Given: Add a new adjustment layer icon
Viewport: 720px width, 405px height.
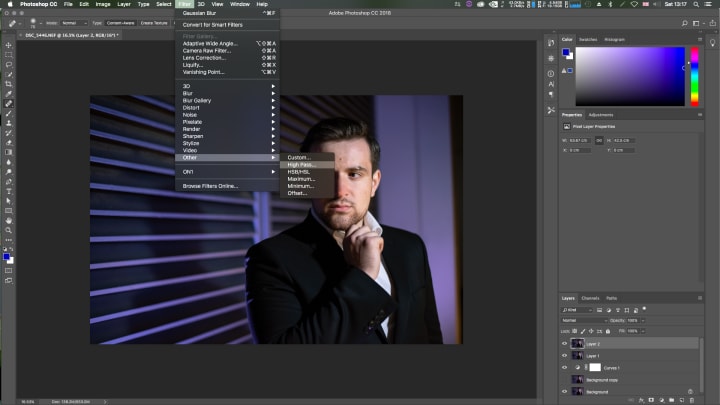Looking at the screenshot, I should pos(661,400).
